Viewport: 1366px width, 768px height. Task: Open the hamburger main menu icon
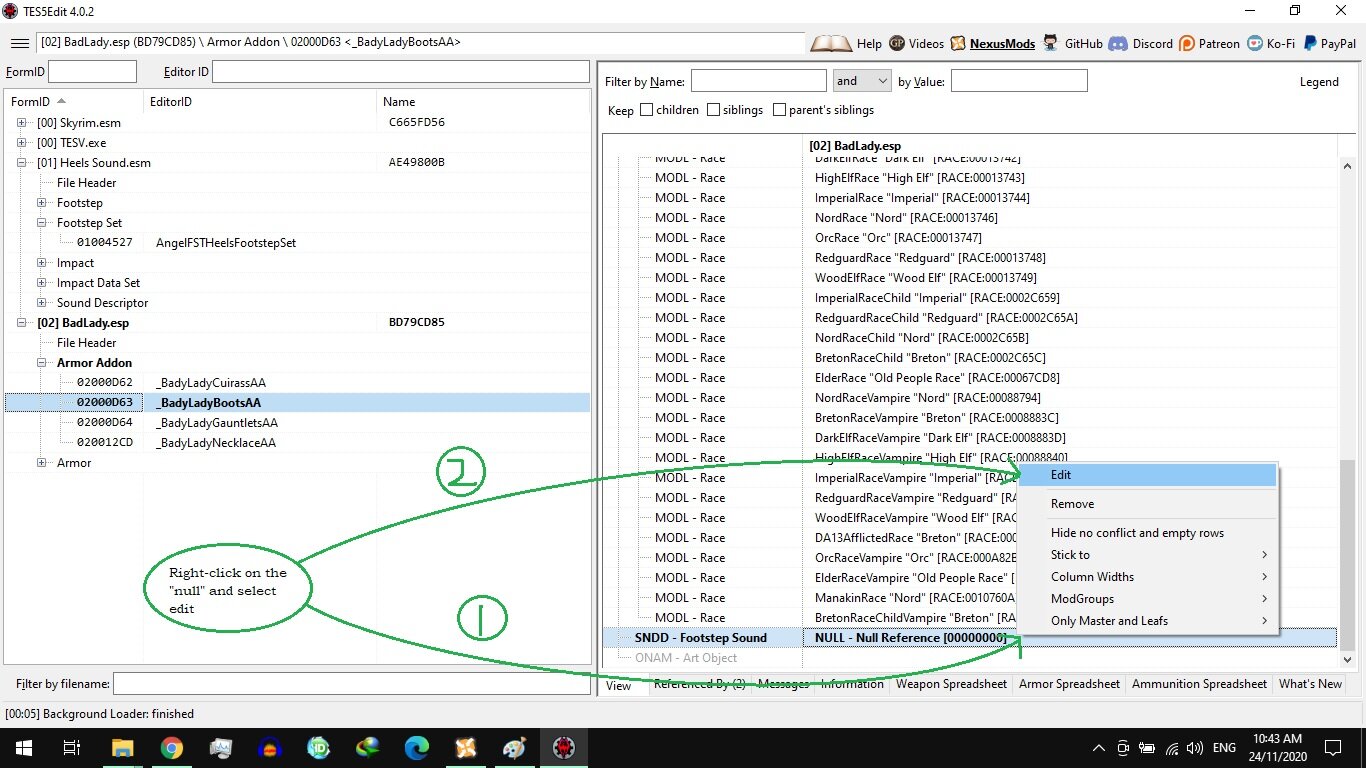click(19, 43)
